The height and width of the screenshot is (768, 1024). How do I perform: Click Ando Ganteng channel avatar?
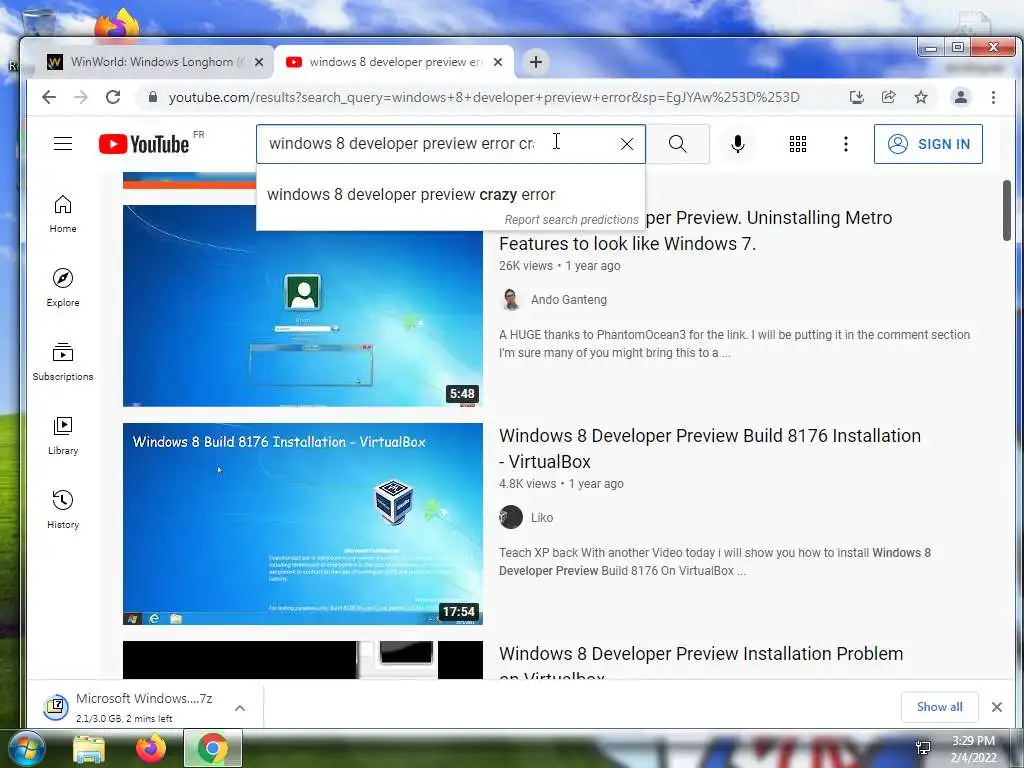coord(511,300)
